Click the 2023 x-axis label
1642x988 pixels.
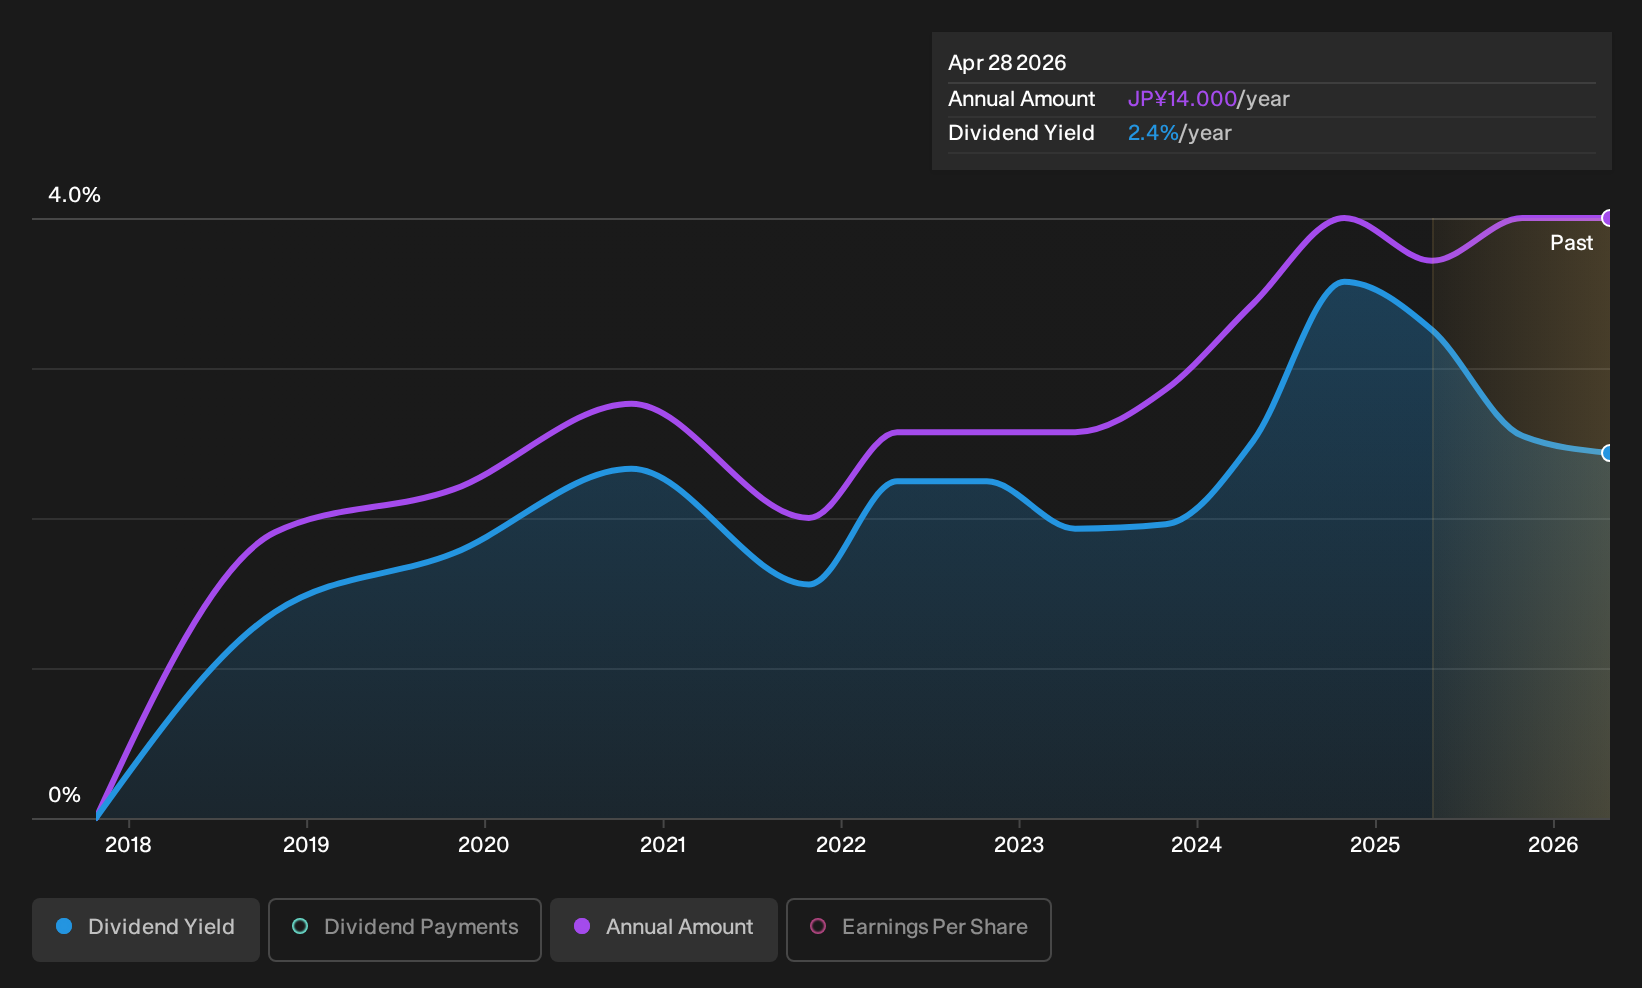click(x=1019, y=845)
